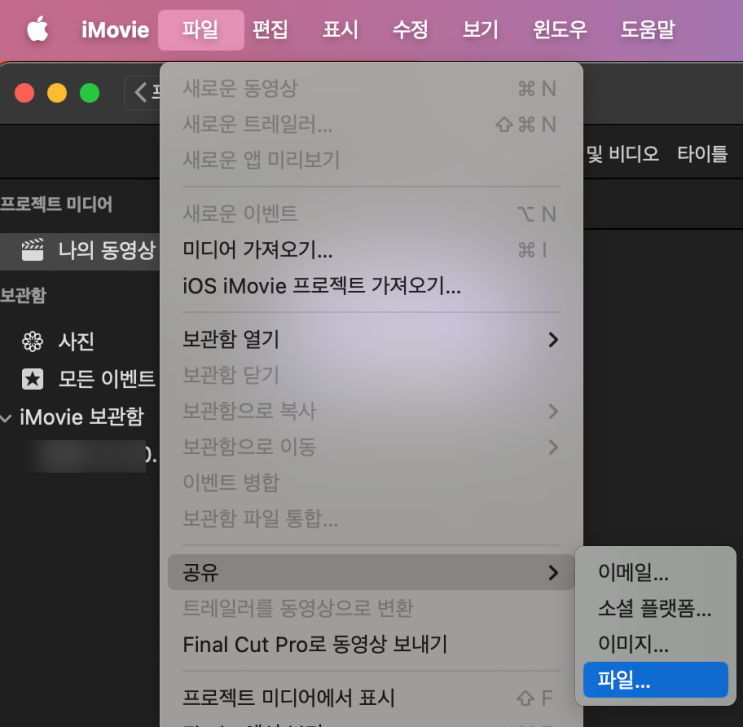
Task: Click the clapperboard icon beside 나의 동영상
Action: [32, 250]
